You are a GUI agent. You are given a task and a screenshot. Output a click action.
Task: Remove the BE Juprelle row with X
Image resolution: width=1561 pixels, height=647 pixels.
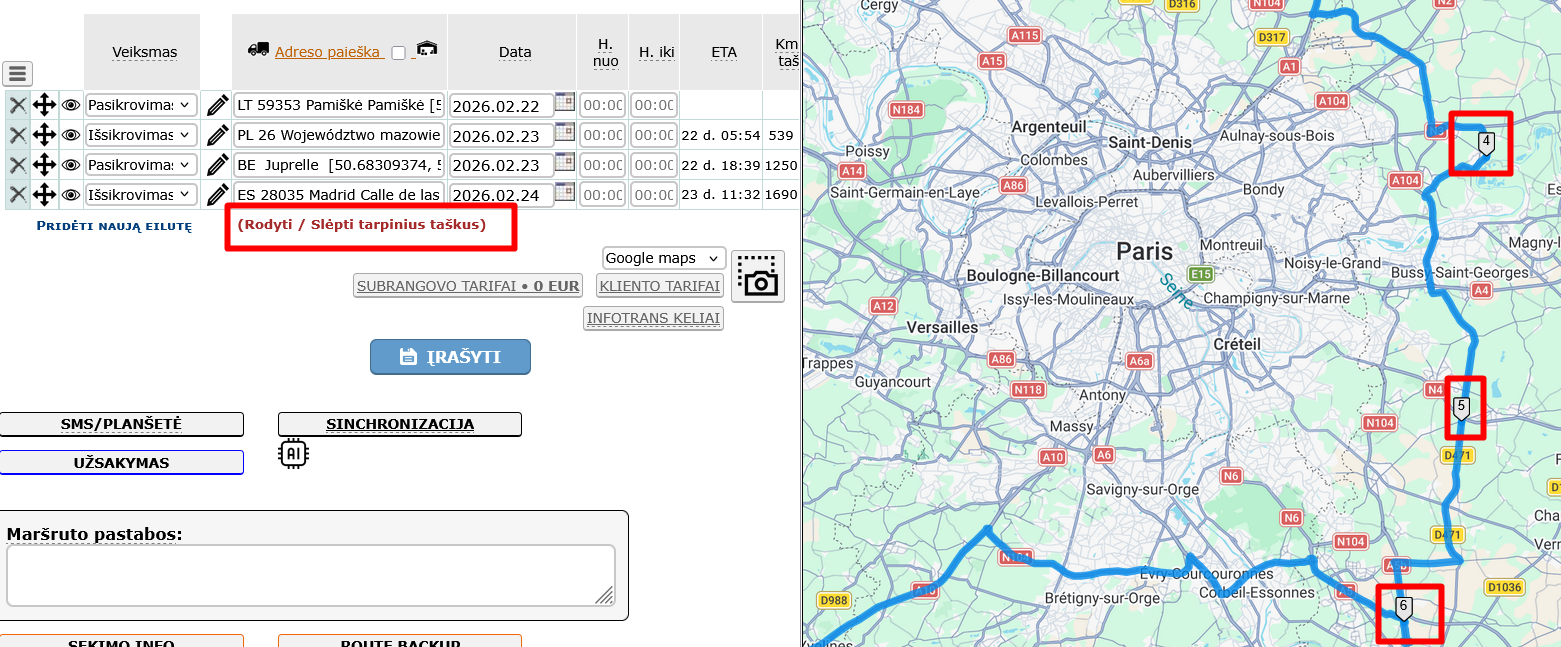pos(18,164)
